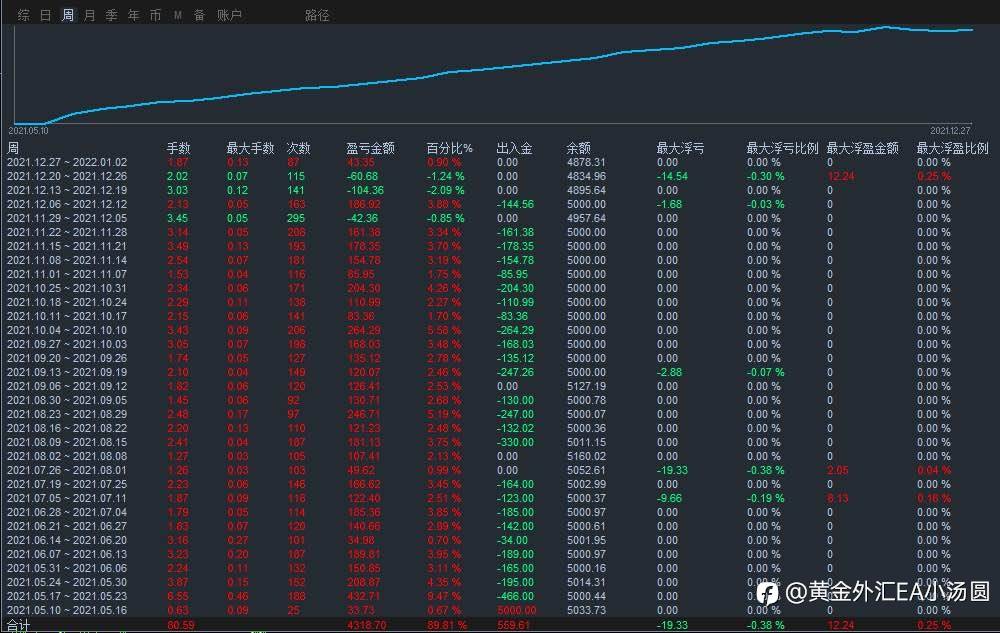
Task: Open the 路径 path tab
Action: point(317,15)
